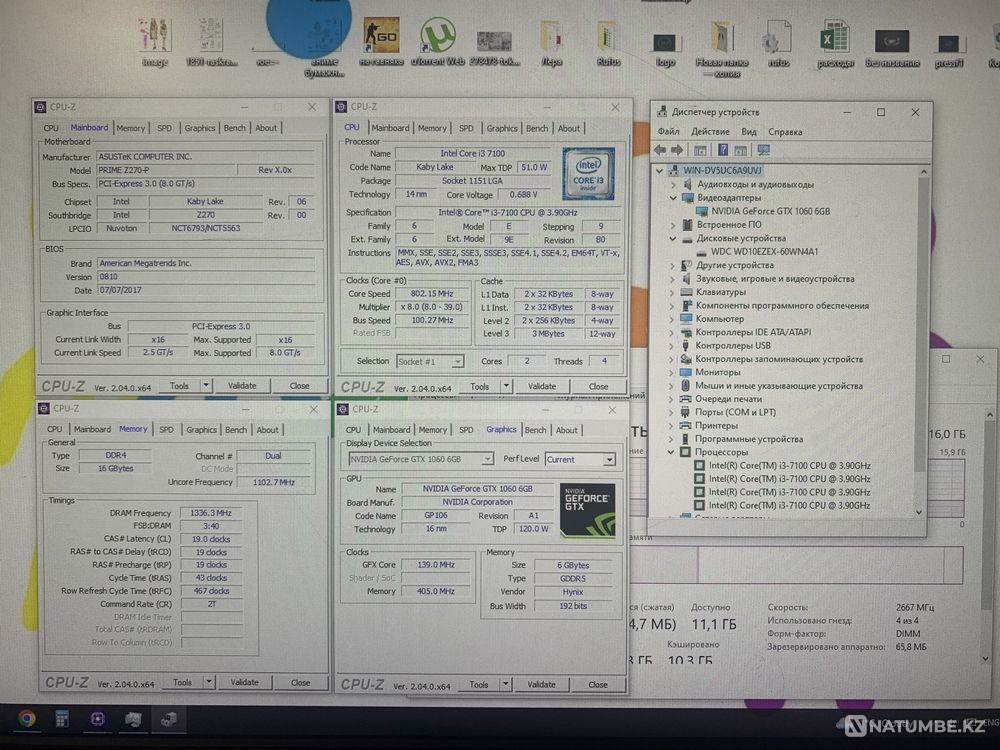
Task: Open the Excel file on the desktop
Action: tap(835, 42)
